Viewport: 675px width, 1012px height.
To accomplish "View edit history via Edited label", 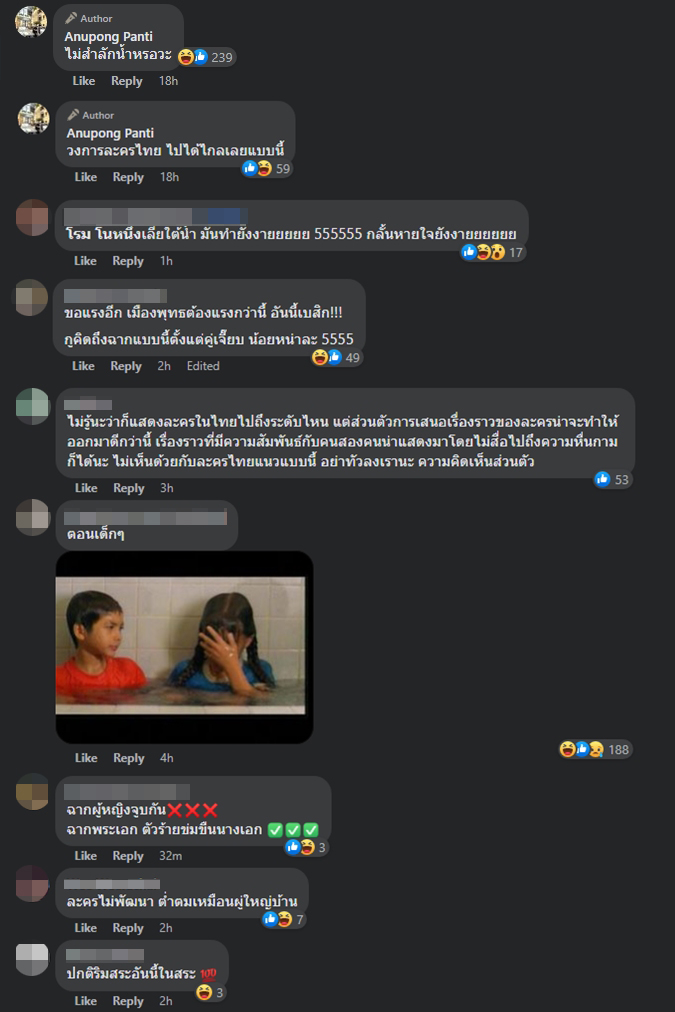I will [203, 366].
